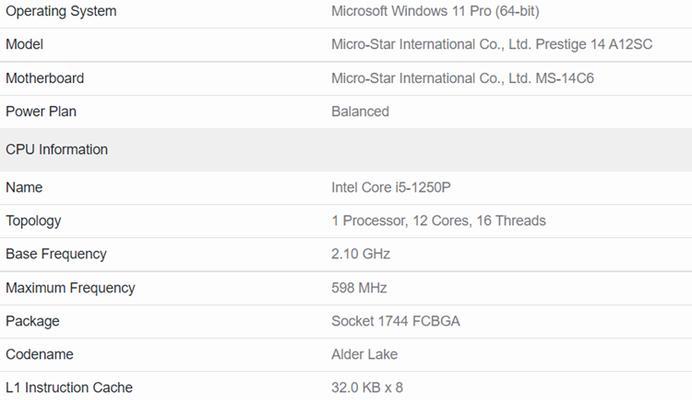Click the Operating System row label
The width and height of the screenshot is (692, 400).
(61, 11)
